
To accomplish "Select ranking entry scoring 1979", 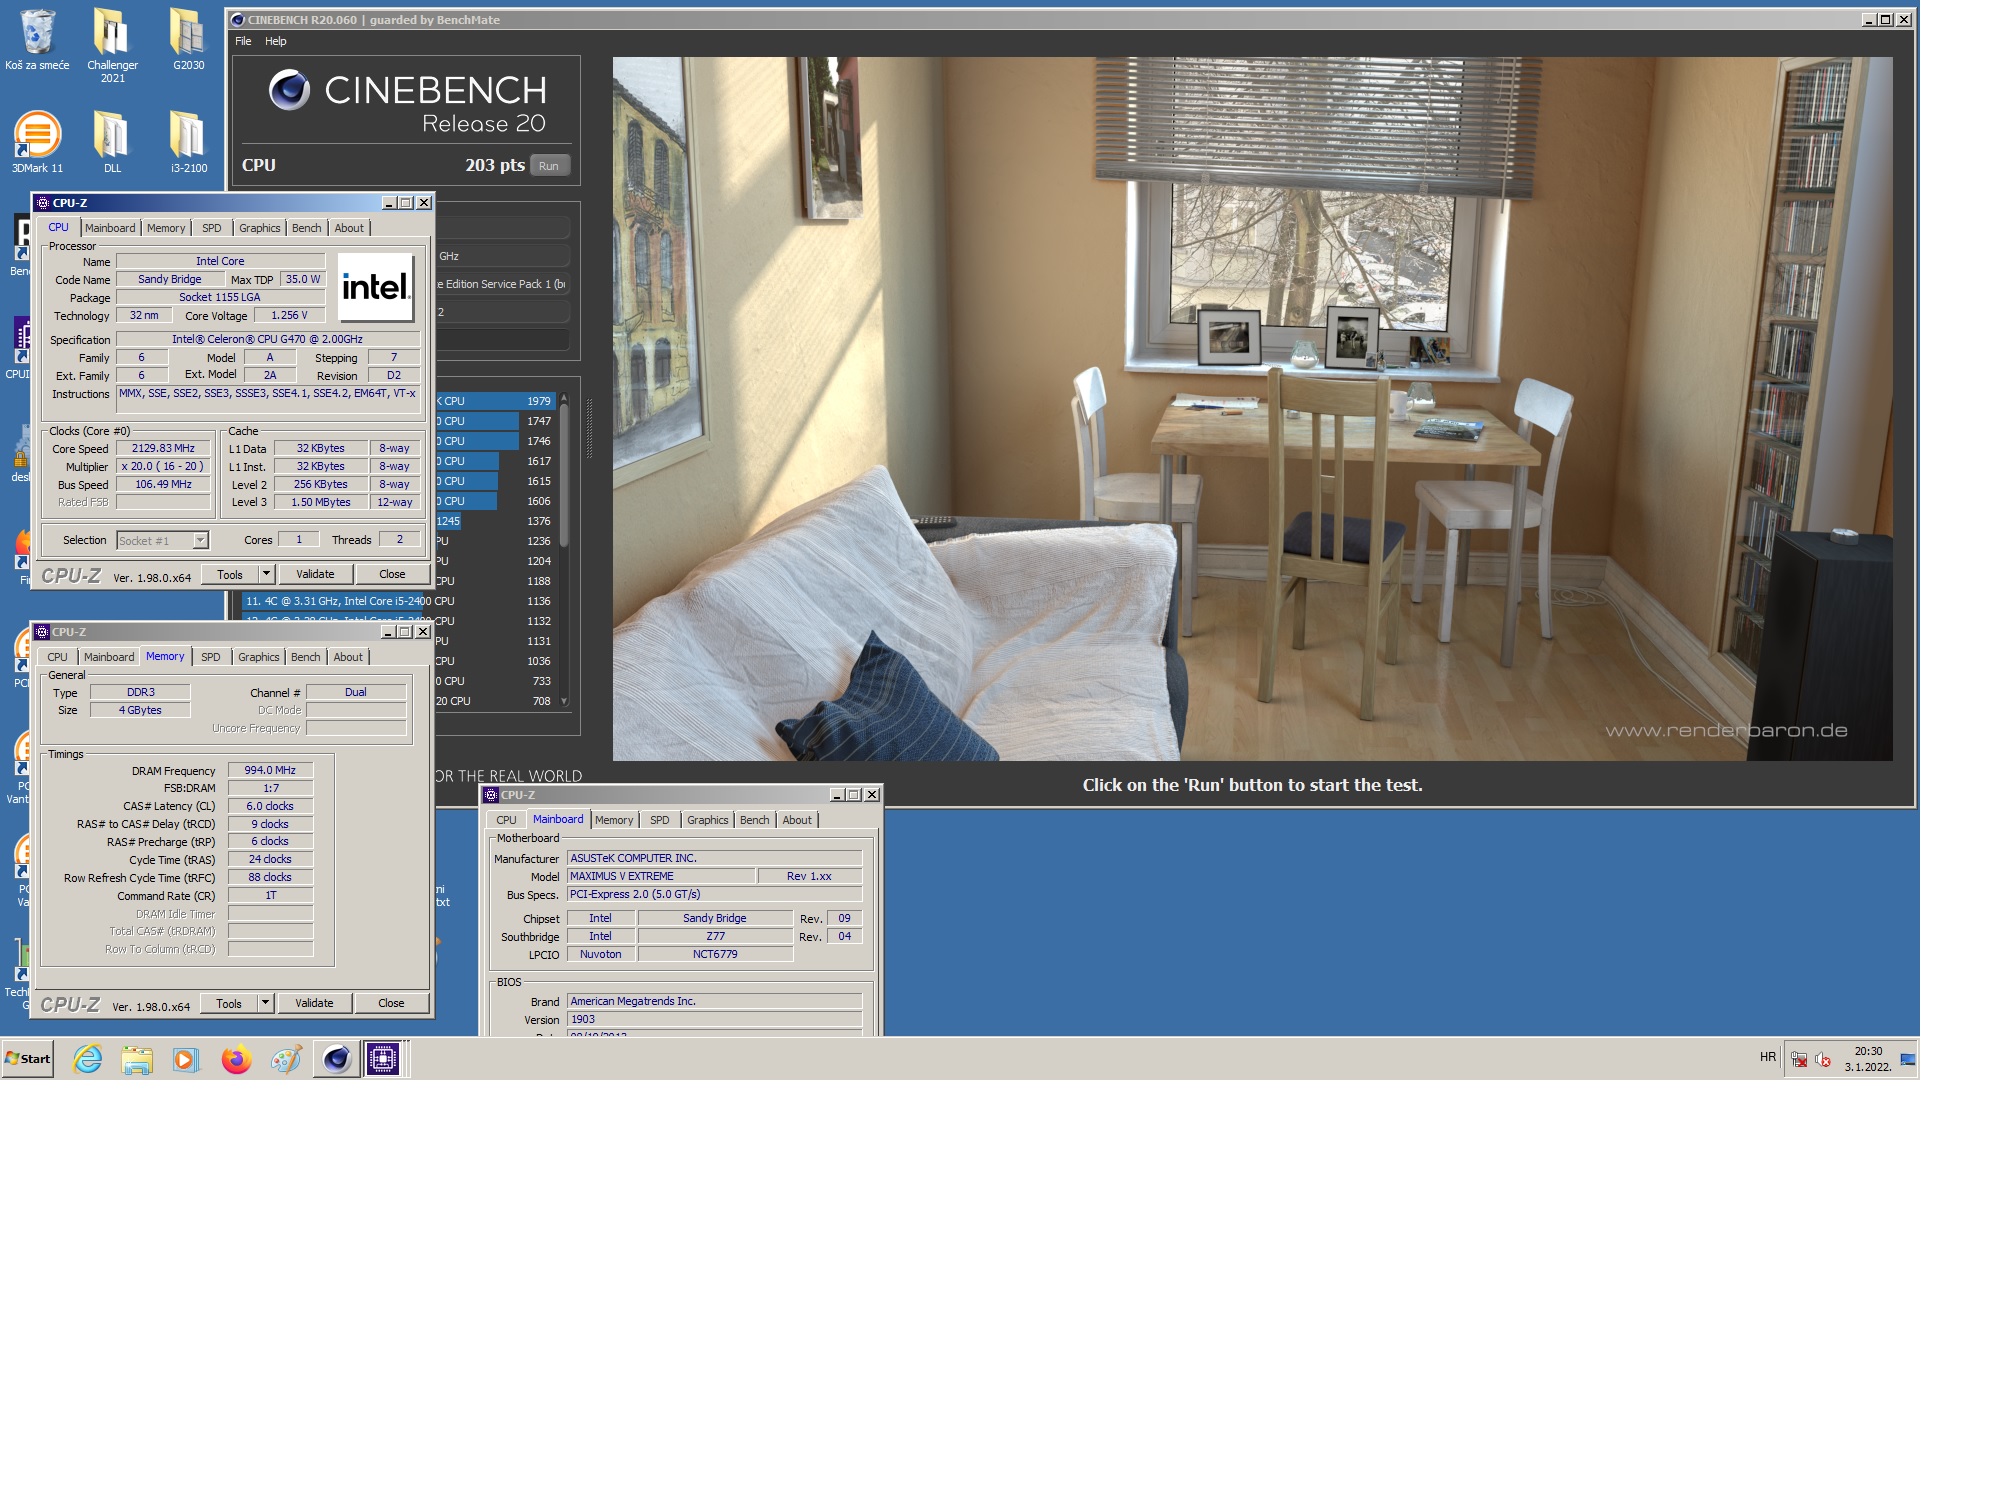I will pos(494,401).
